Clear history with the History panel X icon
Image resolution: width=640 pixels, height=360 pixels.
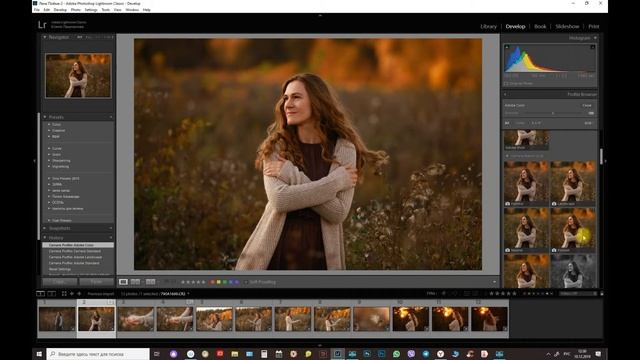click(x=111, y=238)
